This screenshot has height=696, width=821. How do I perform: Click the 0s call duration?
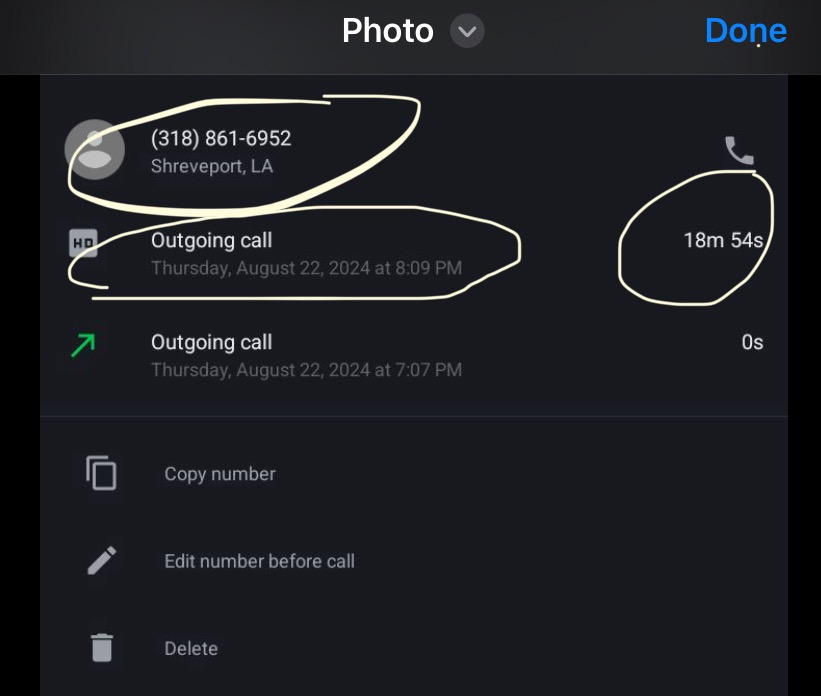coord(752,343)
